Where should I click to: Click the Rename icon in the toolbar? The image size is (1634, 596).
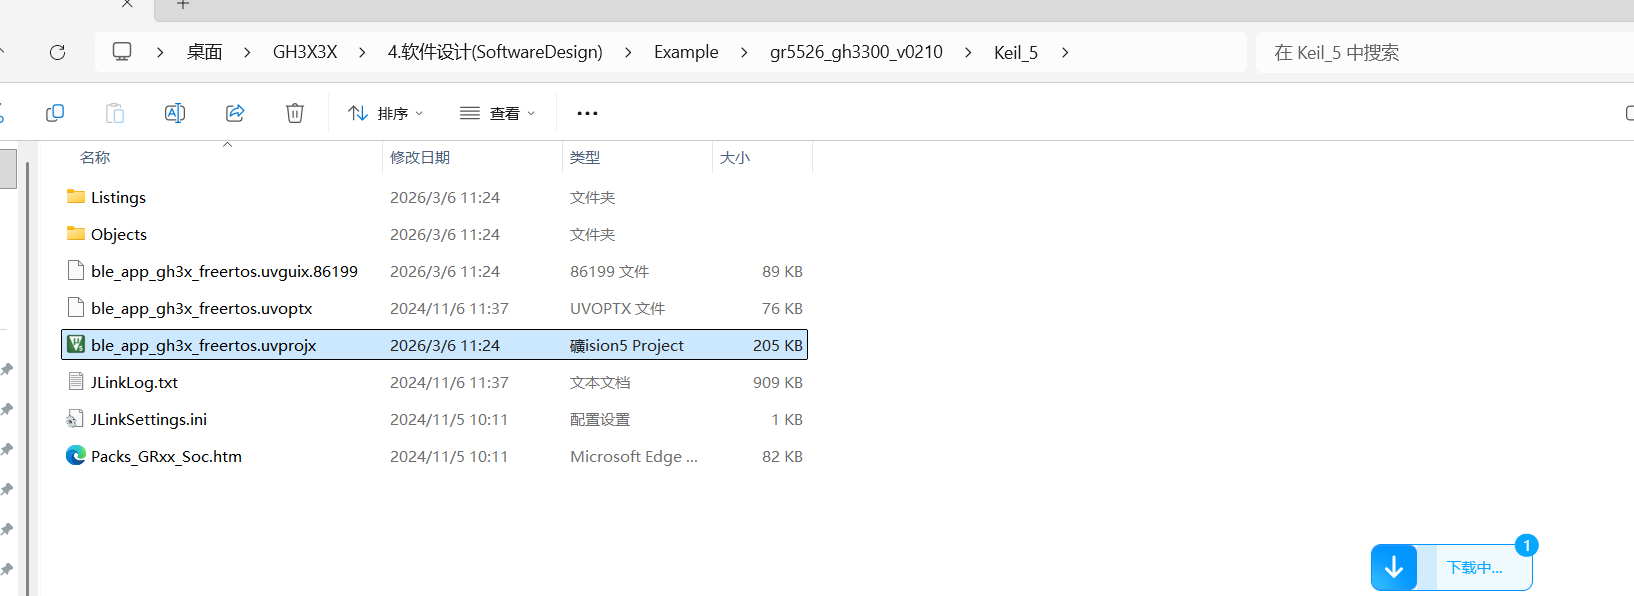[x=175, y=113]
